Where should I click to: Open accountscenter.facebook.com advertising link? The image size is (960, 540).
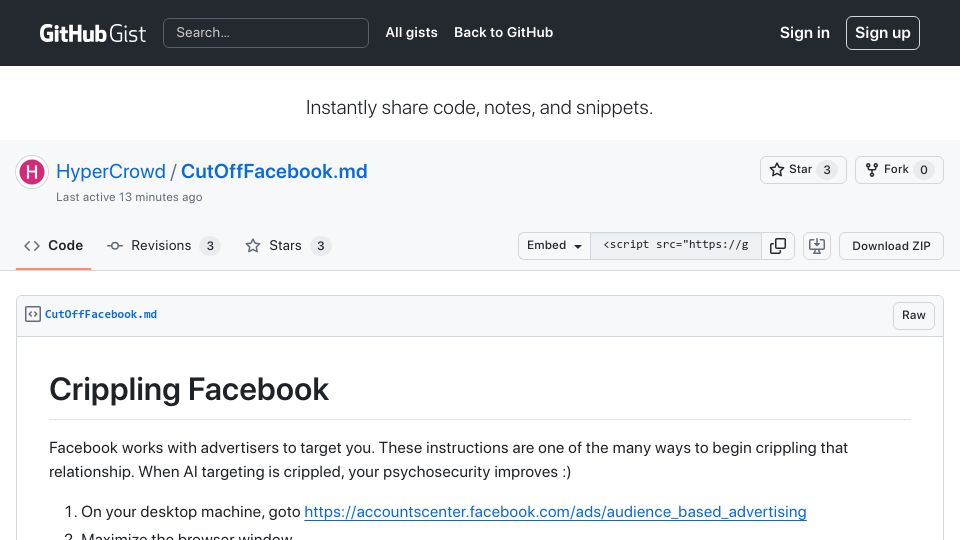point(555,511)
